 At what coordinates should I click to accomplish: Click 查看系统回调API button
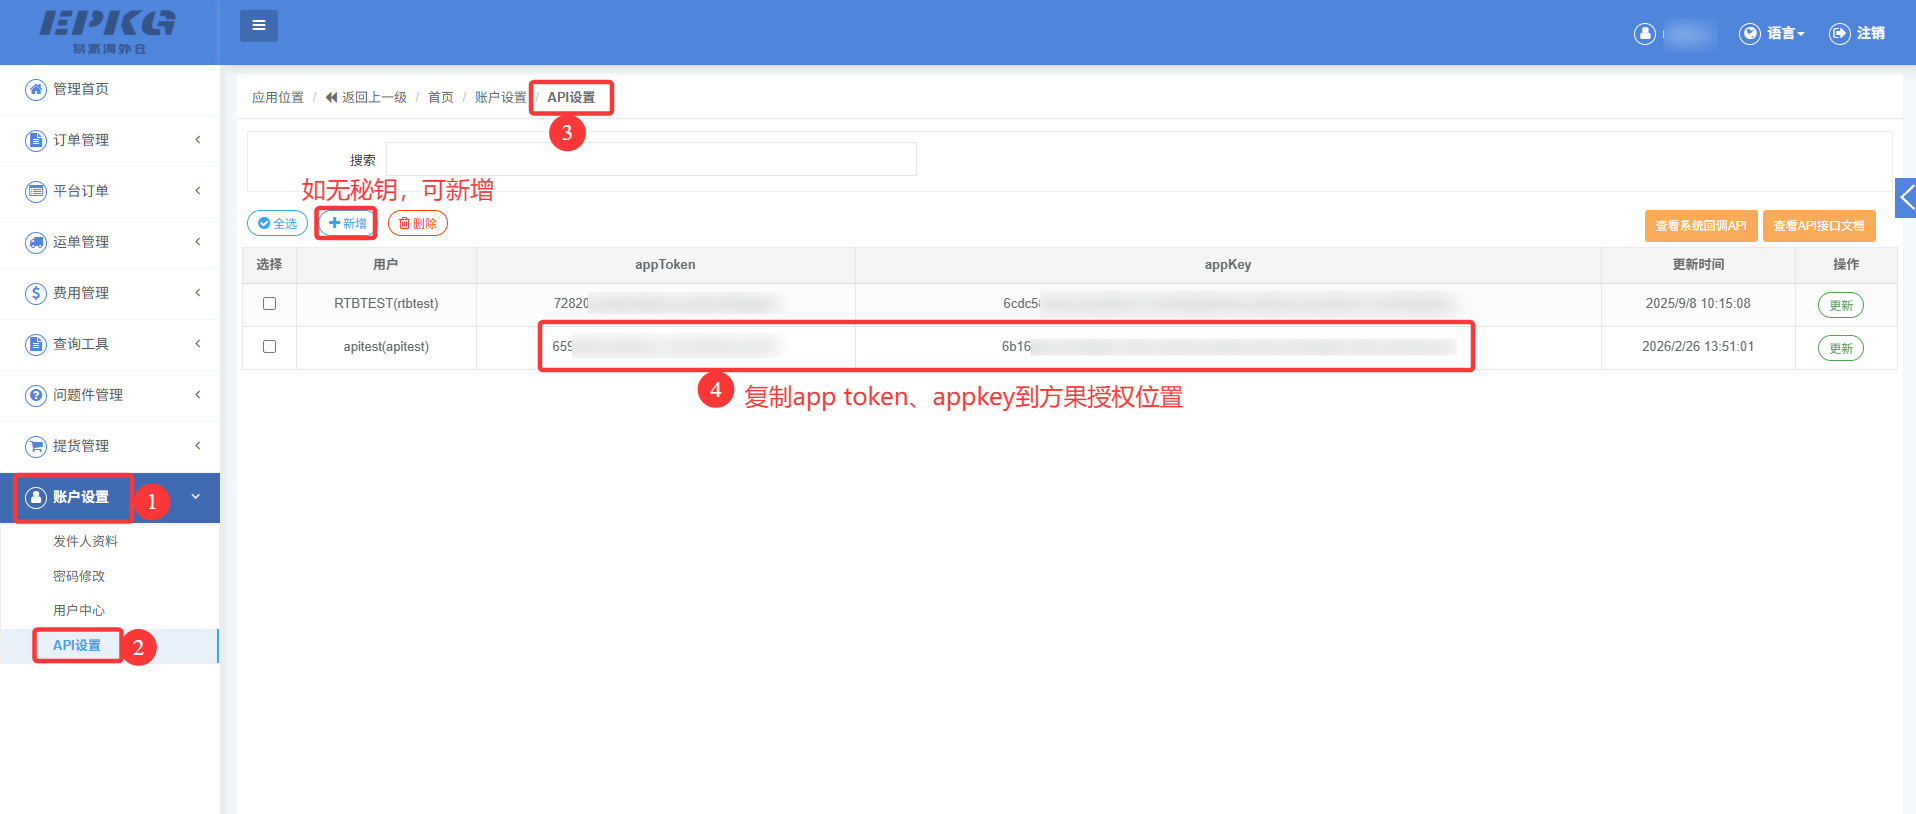(x=1701, y=226)
